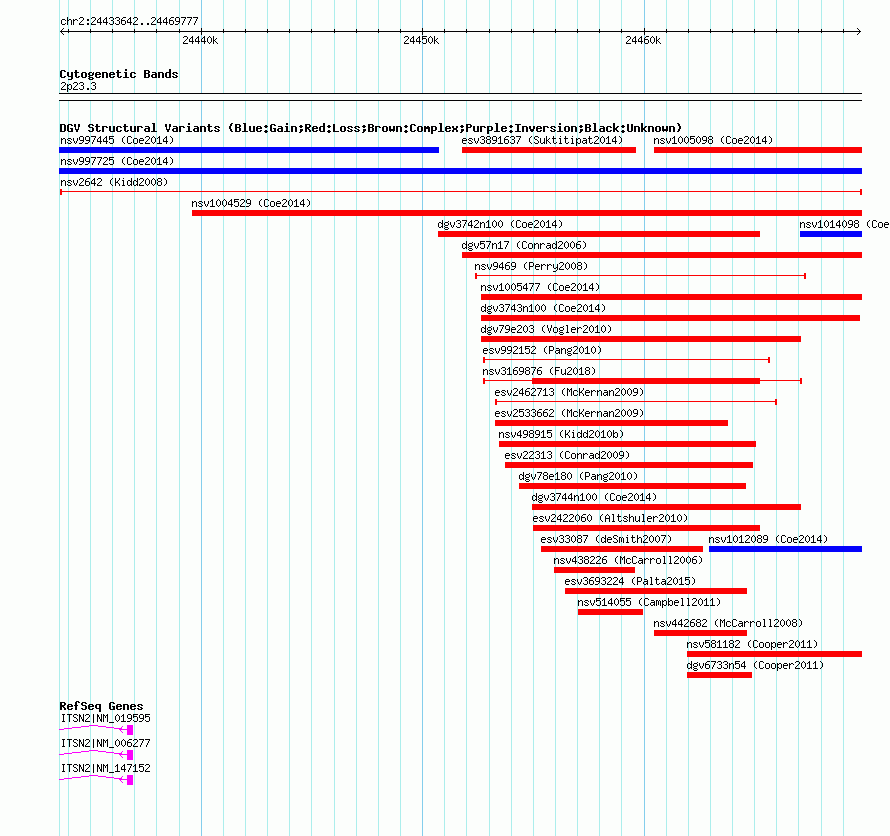Click the nsv1005098 (Coe2014) variant label

713,140
